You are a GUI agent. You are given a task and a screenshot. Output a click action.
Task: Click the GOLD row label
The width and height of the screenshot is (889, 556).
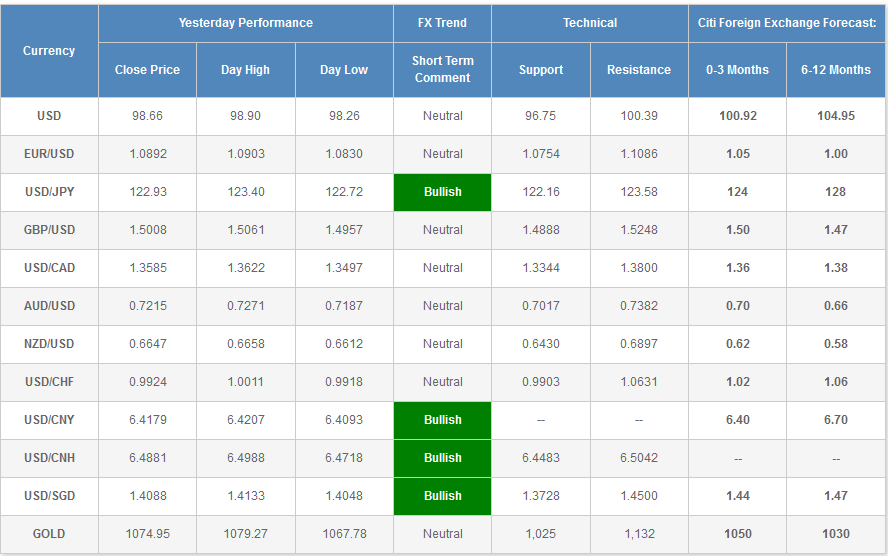pos(49,534)
